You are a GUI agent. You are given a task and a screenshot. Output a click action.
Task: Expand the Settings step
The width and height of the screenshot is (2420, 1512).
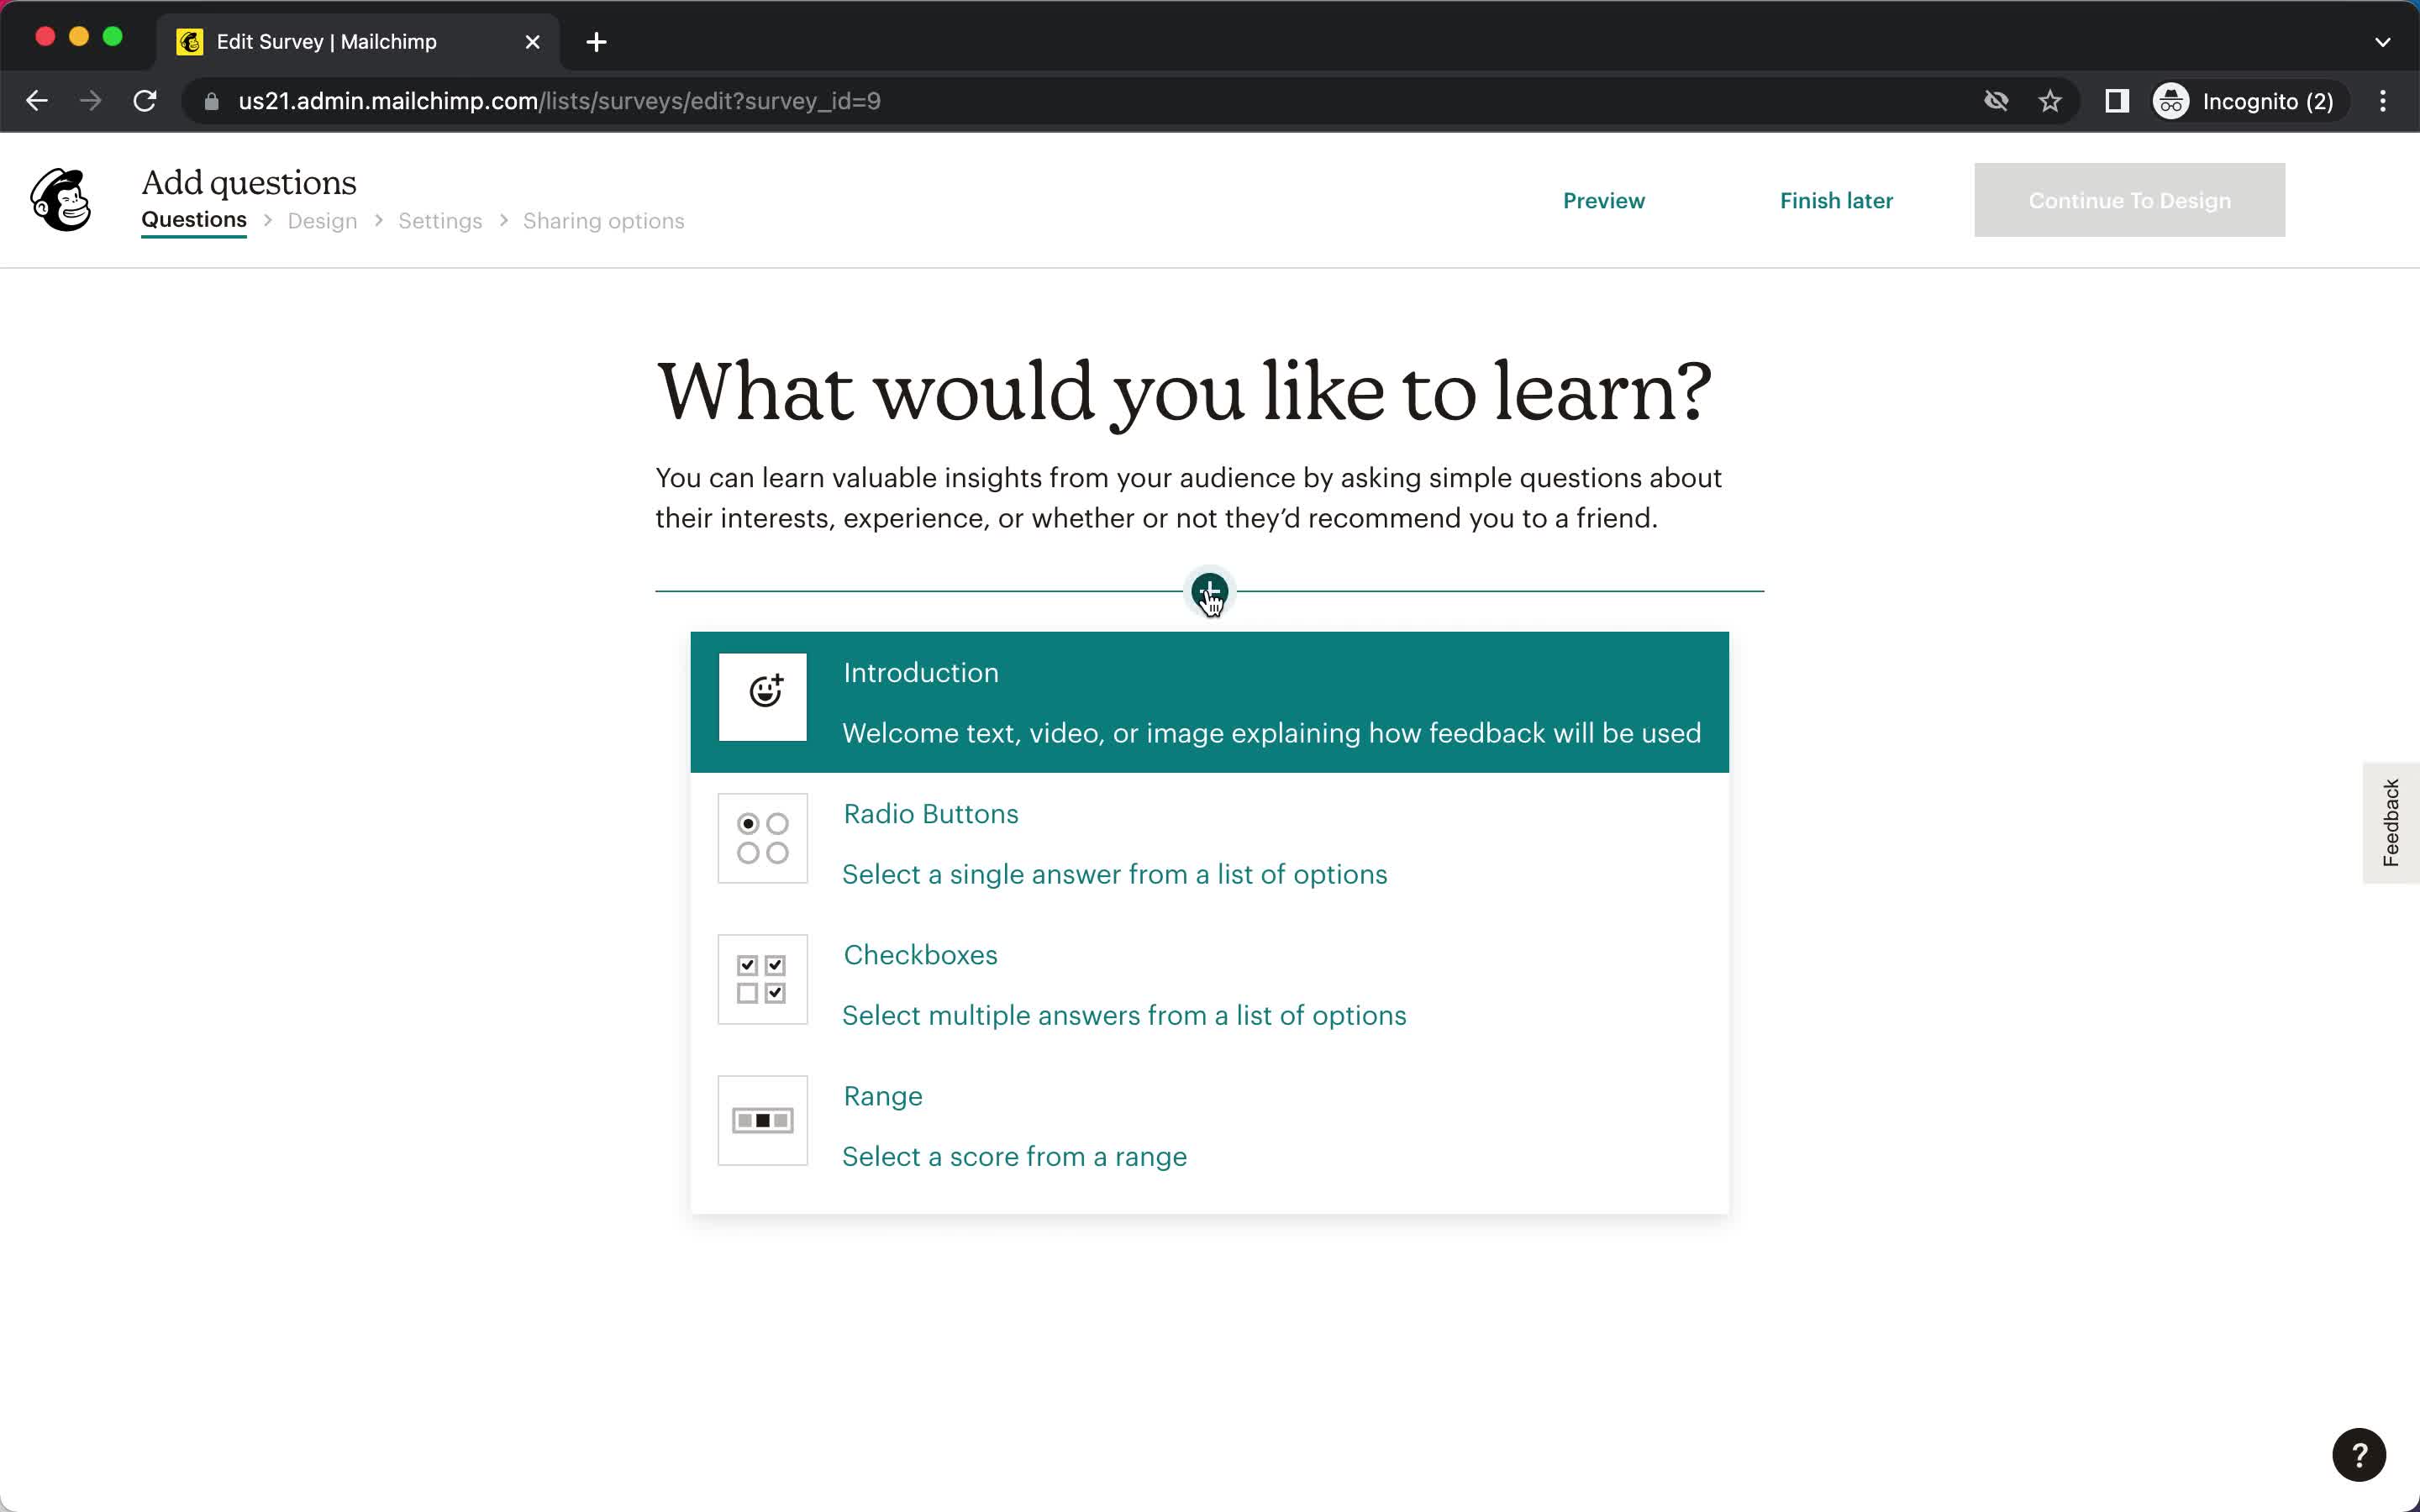coord(439,219)
